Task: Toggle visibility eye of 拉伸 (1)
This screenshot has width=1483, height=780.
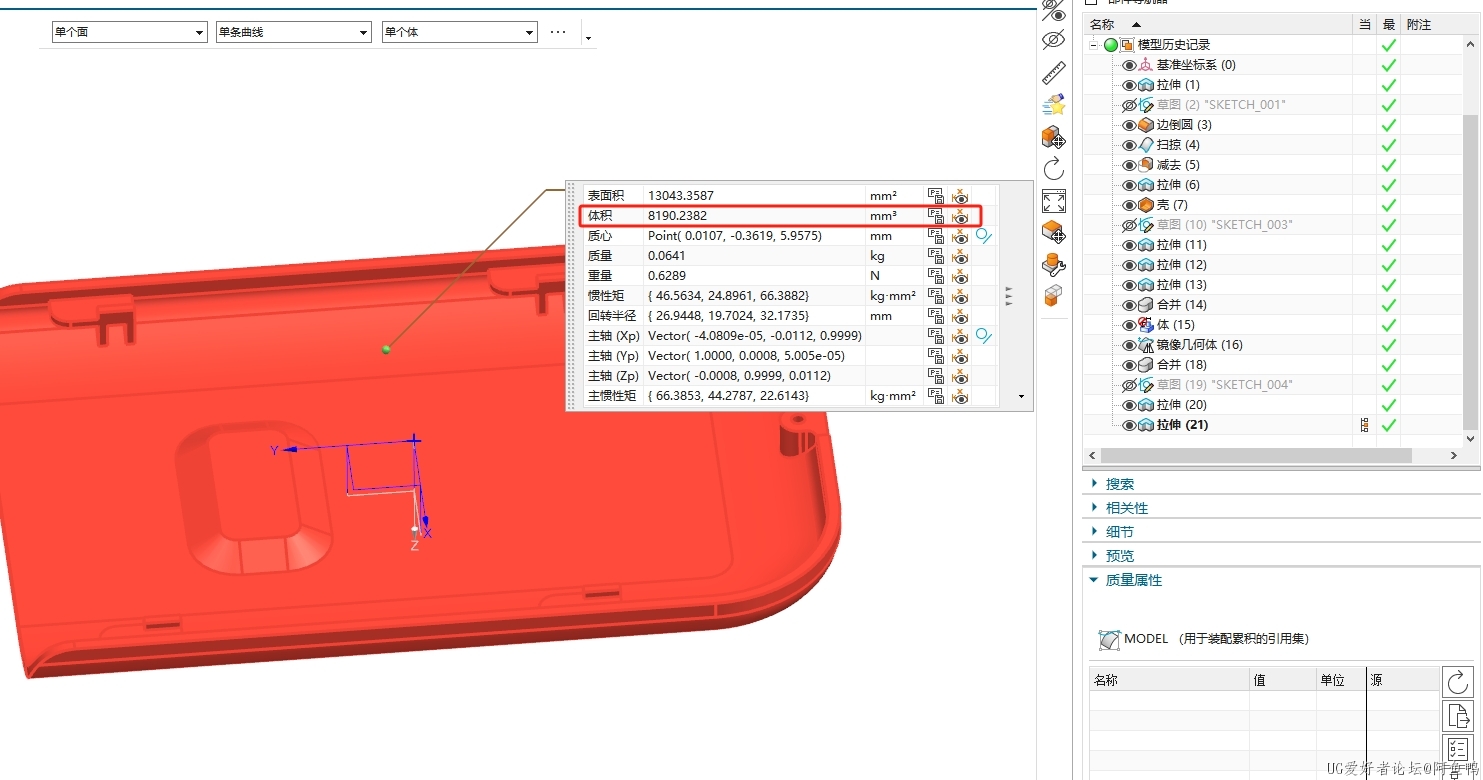Action: click(x=1129, y=85)
